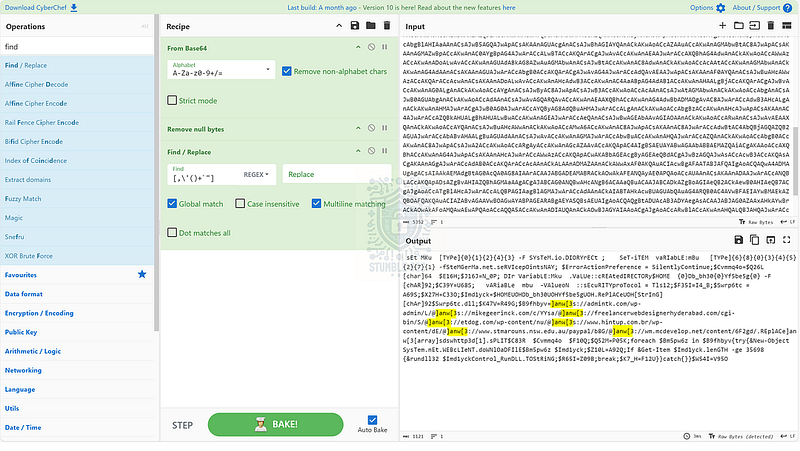Collapse the Remove null bytes operation
The height and width of the screenshot is (451, 800).
pyautogui.click(x=358, y=128)
